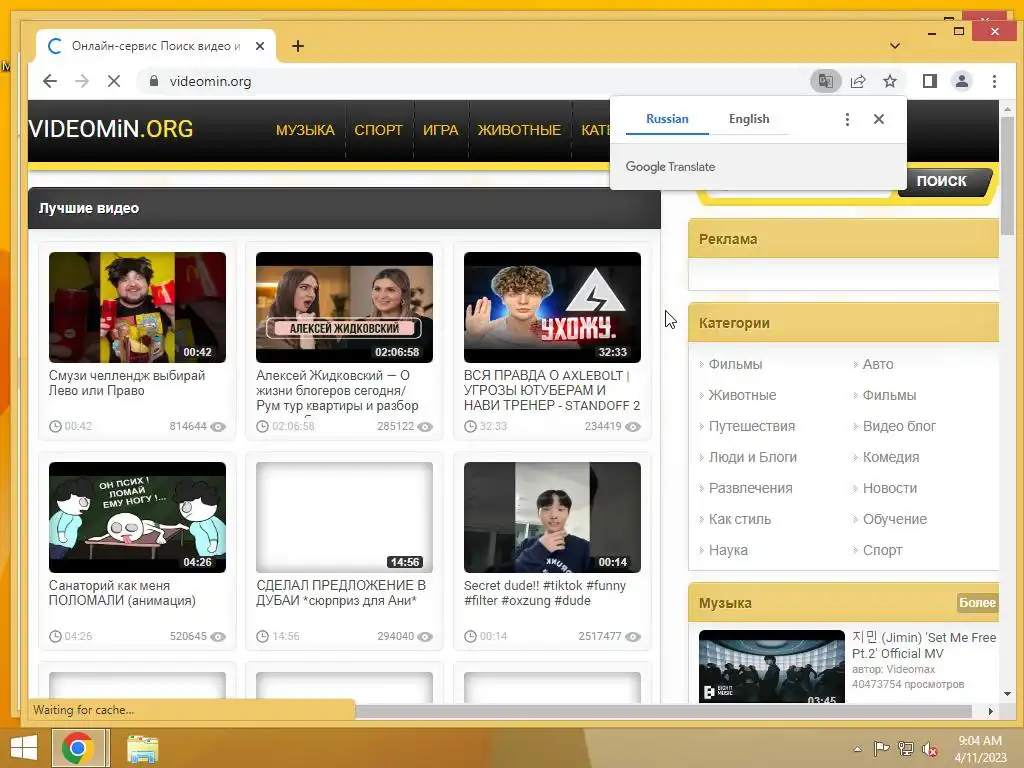Screen dimensions: 1024x768
Task: Stop page loading with X button
Action: (114, 81)
